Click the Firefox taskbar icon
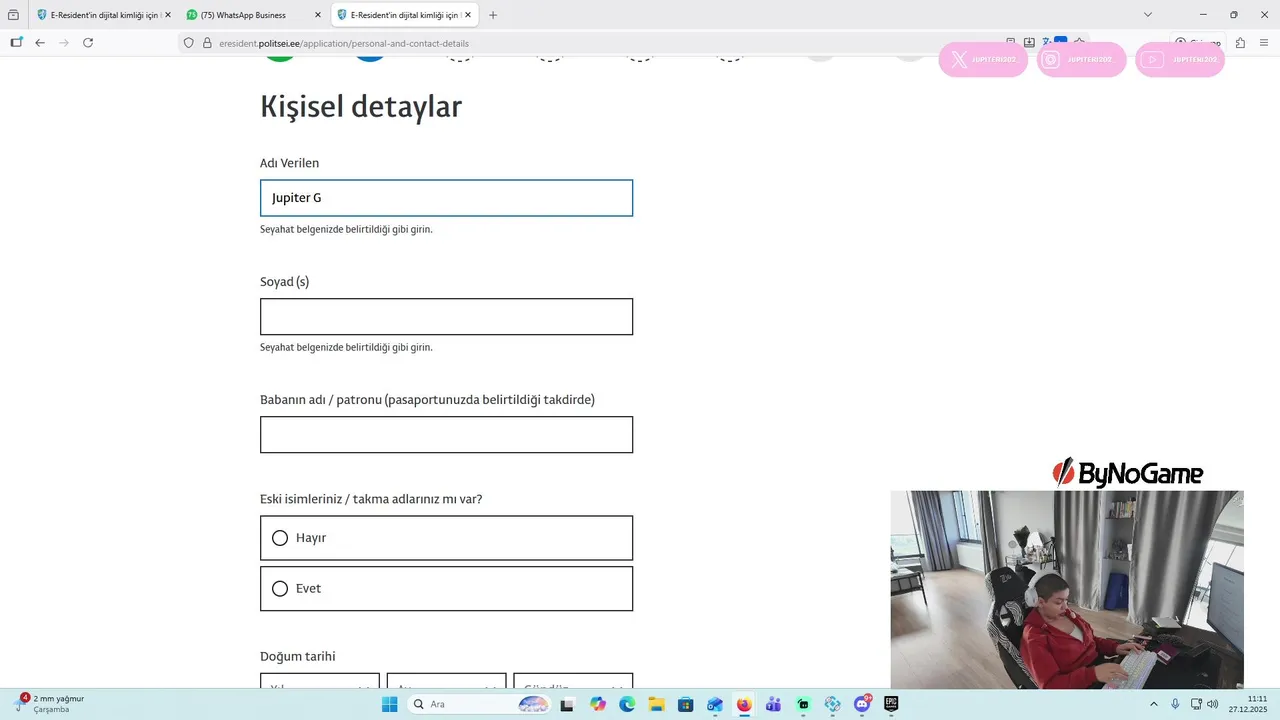 tap(744, 704)
